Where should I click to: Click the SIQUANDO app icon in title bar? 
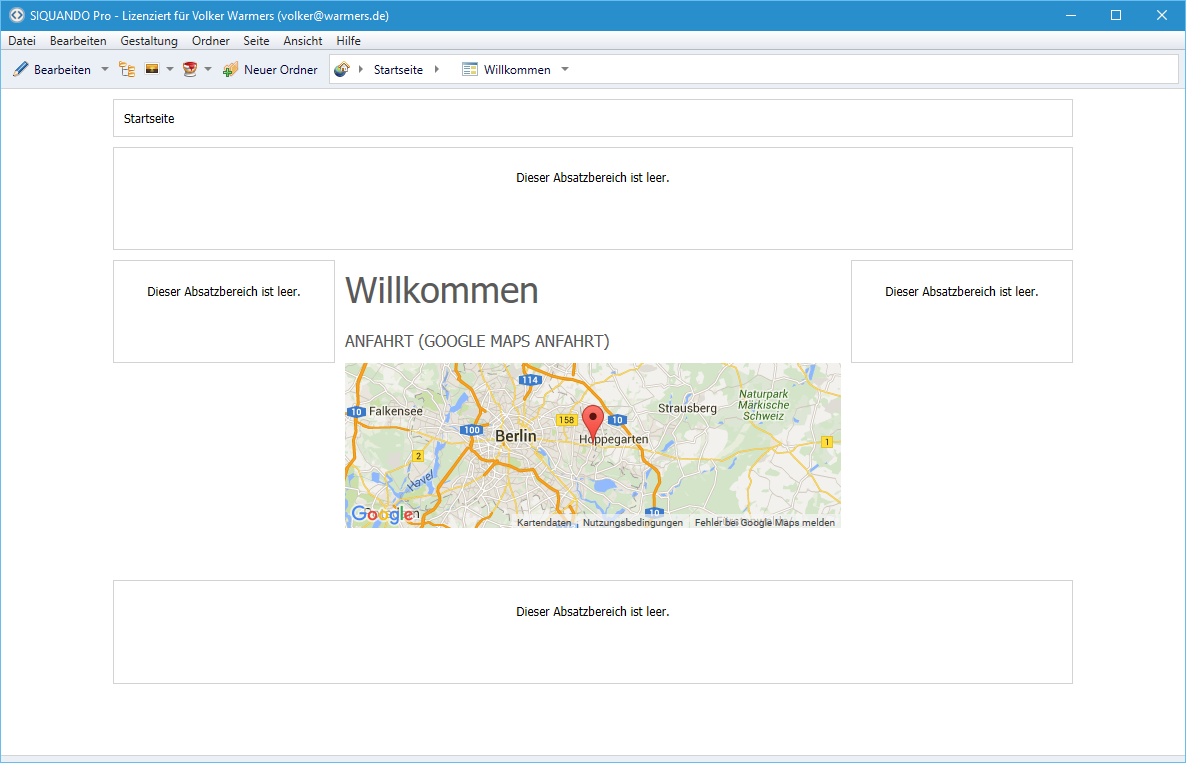pyautogui.click(x=17, y=15)
